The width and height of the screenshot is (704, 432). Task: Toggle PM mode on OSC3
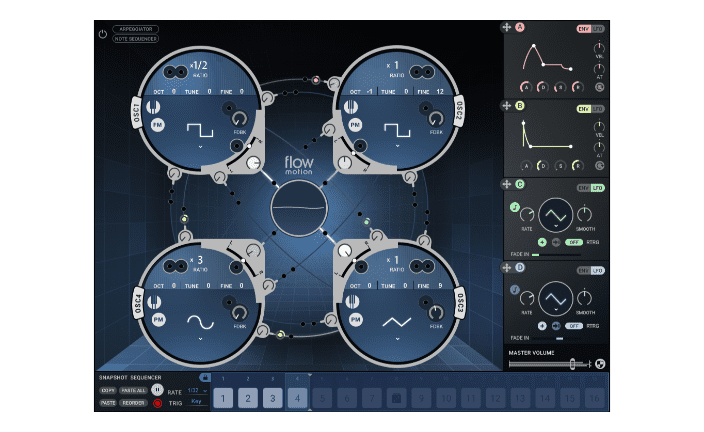click(356, 320)
